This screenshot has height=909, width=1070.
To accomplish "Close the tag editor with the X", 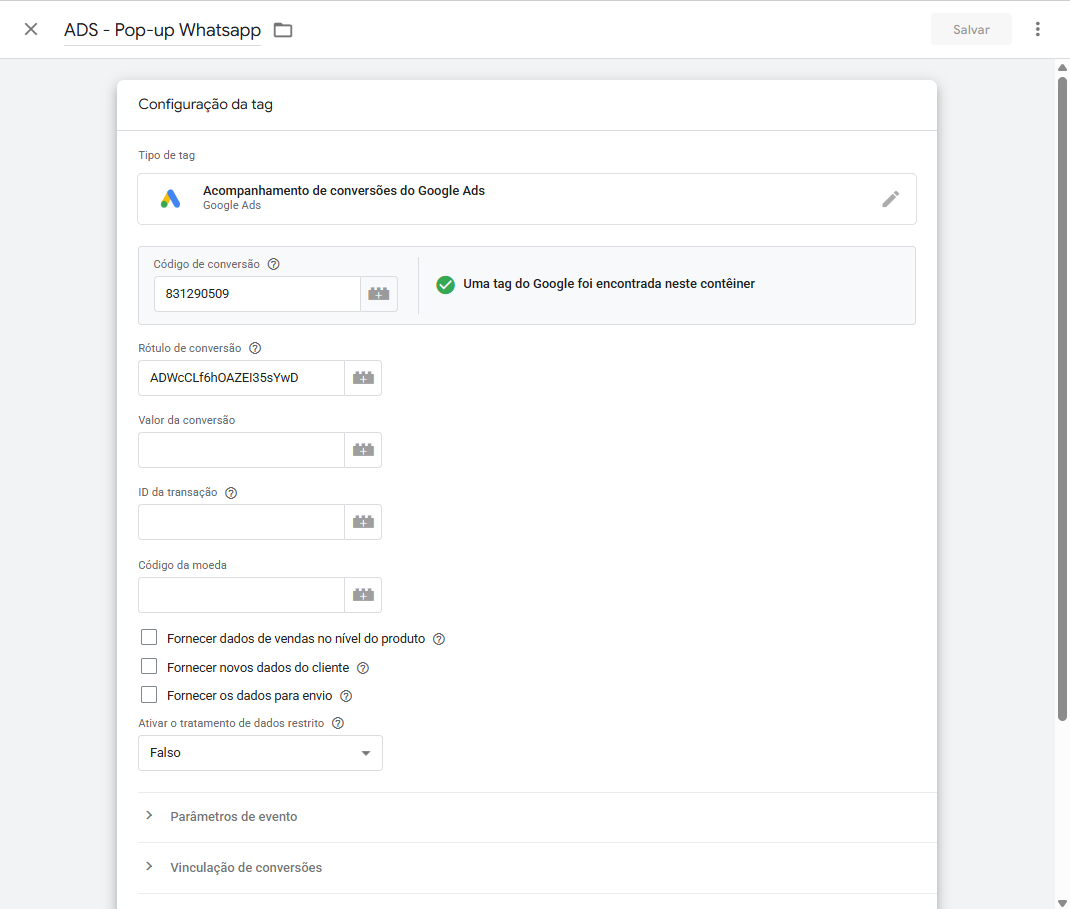I will click(31, 29).
